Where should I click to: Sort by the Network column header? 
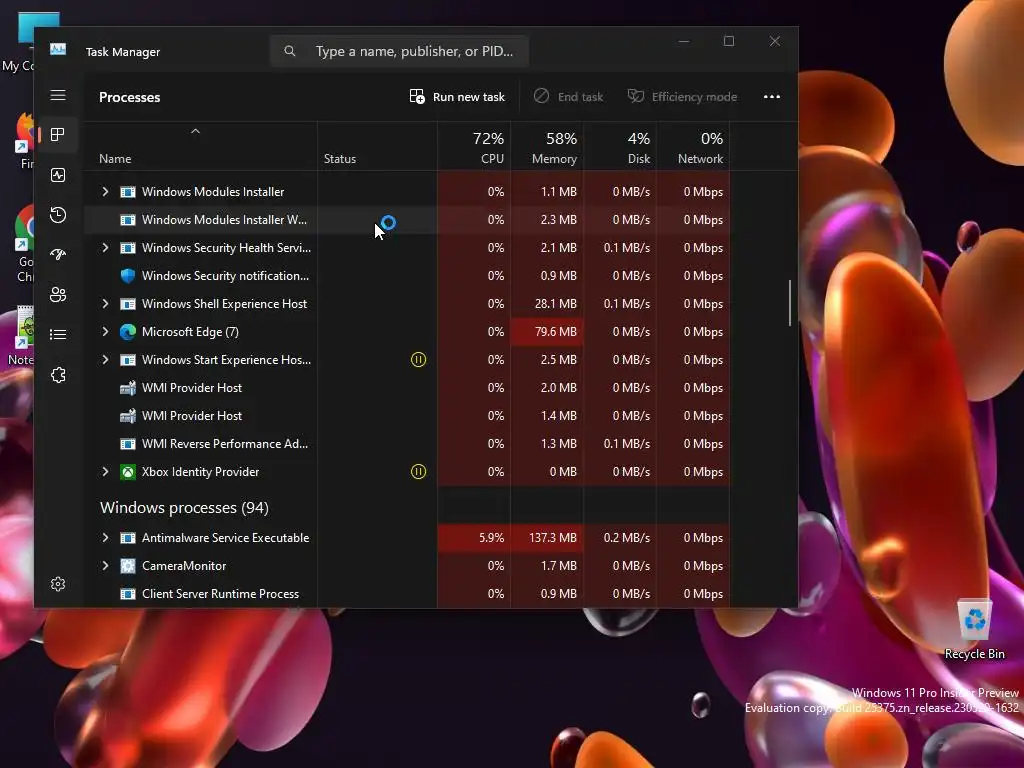click(x=694, y=148)
